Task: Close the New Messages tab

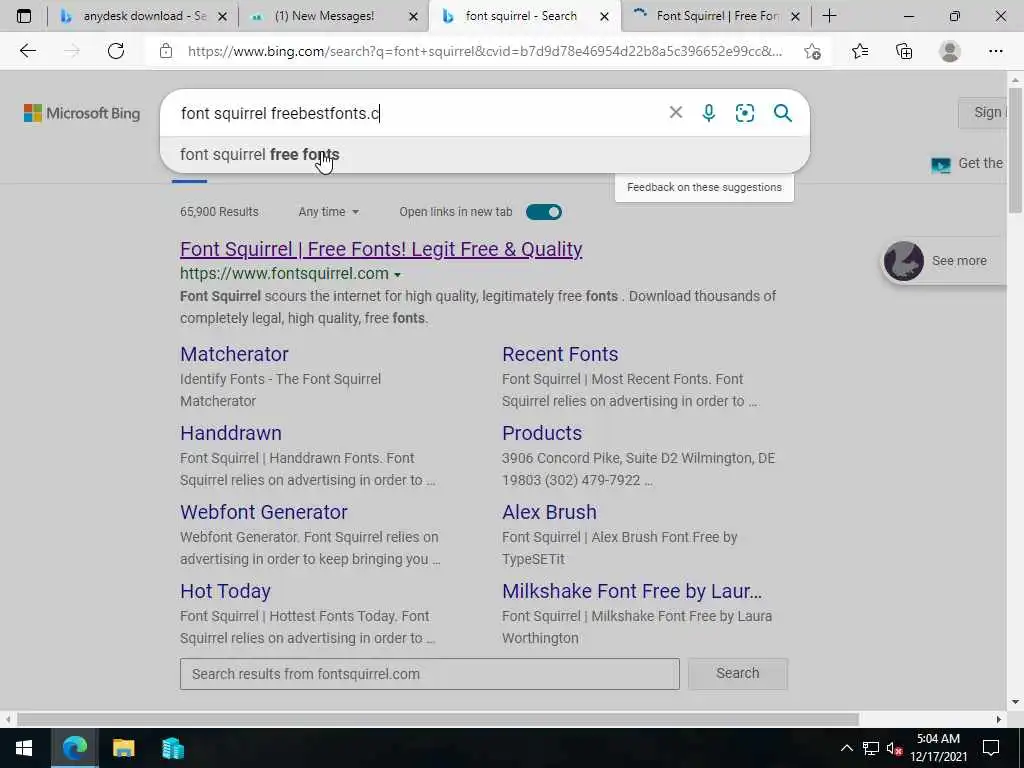Action: (413, 16)
